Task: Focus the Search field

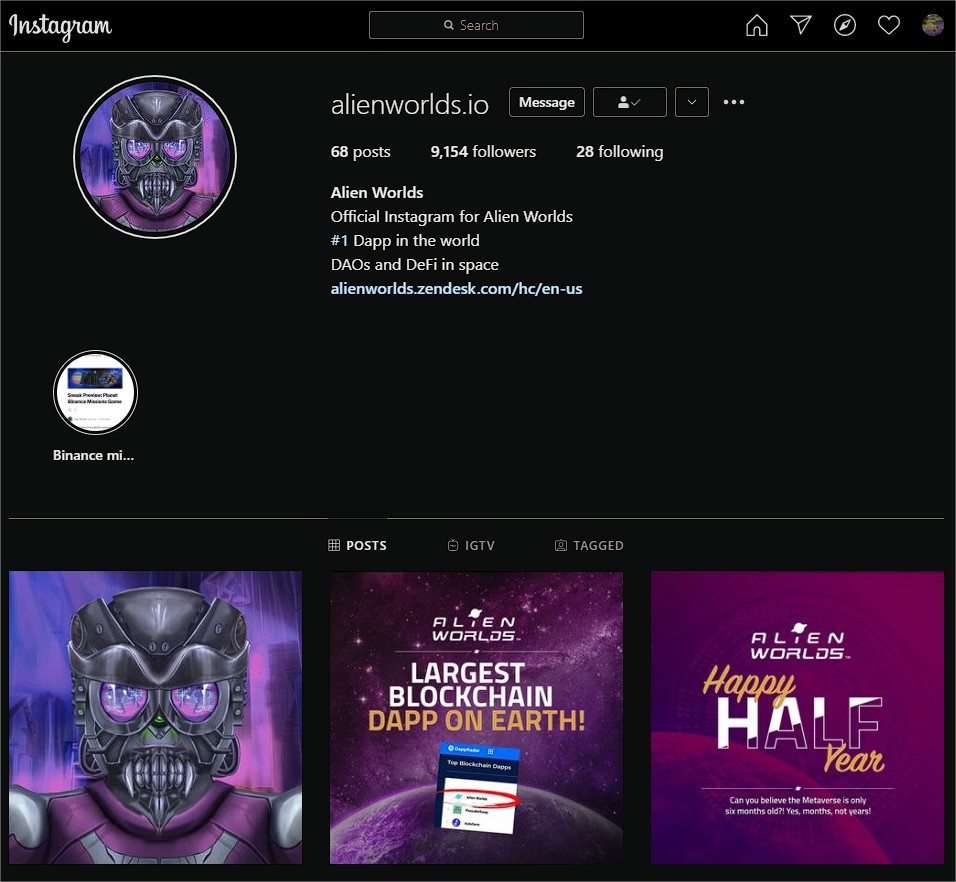Action: coord(476,25)
